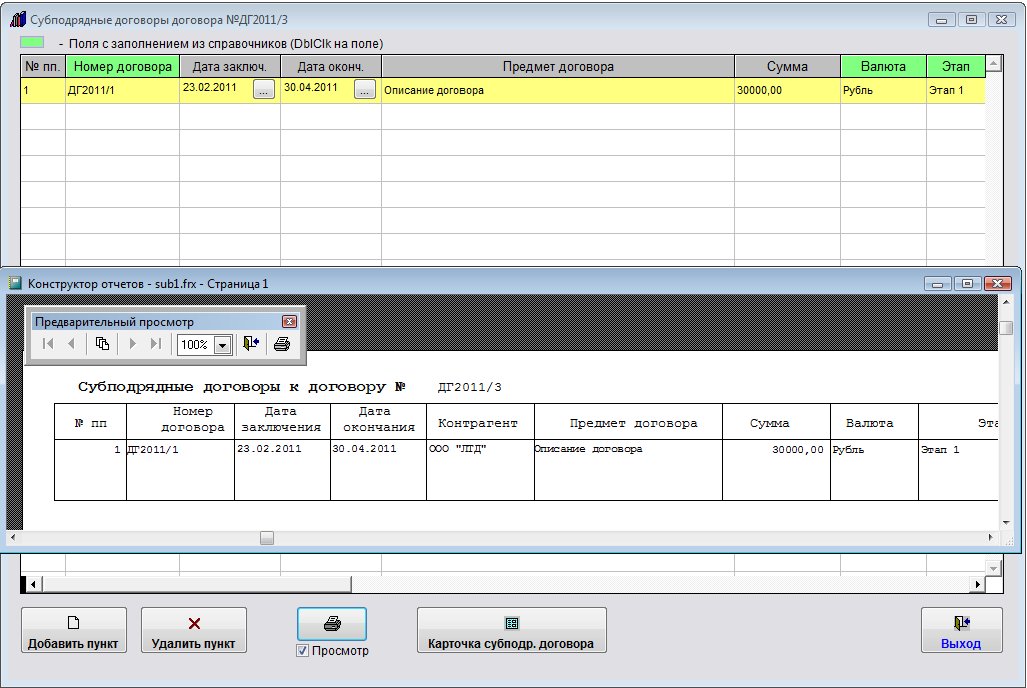Go to the previous page in preview
The image size is (1027, 688).
coord(71,344)
